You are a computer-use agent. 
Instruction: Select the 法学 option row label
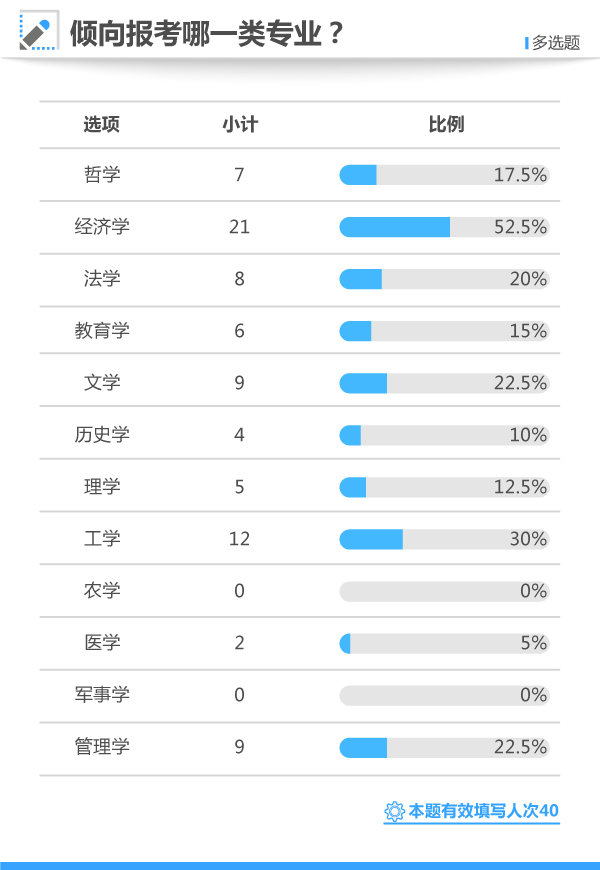(102, 279)
